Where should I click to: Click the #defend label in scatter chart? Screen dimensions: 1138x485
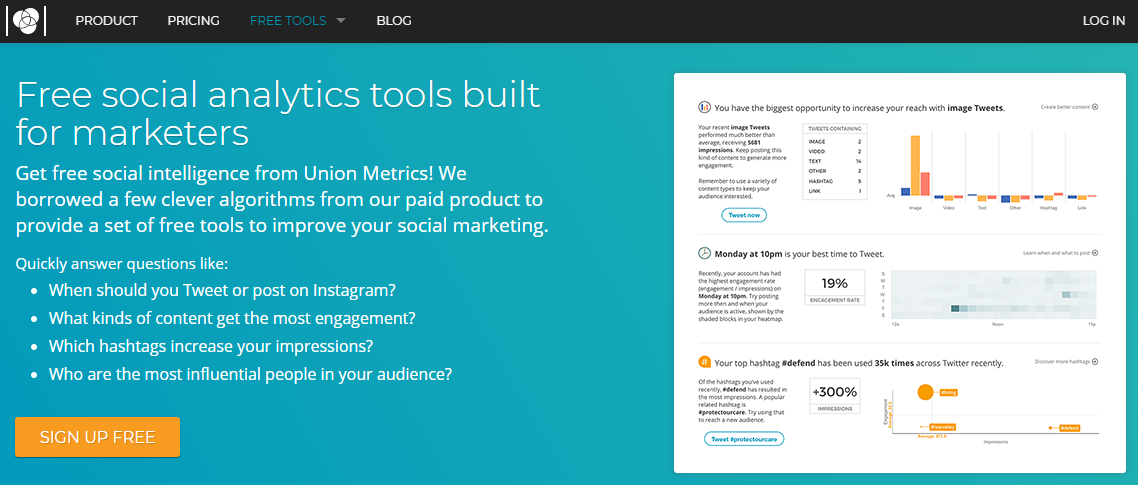point(1070,428)
